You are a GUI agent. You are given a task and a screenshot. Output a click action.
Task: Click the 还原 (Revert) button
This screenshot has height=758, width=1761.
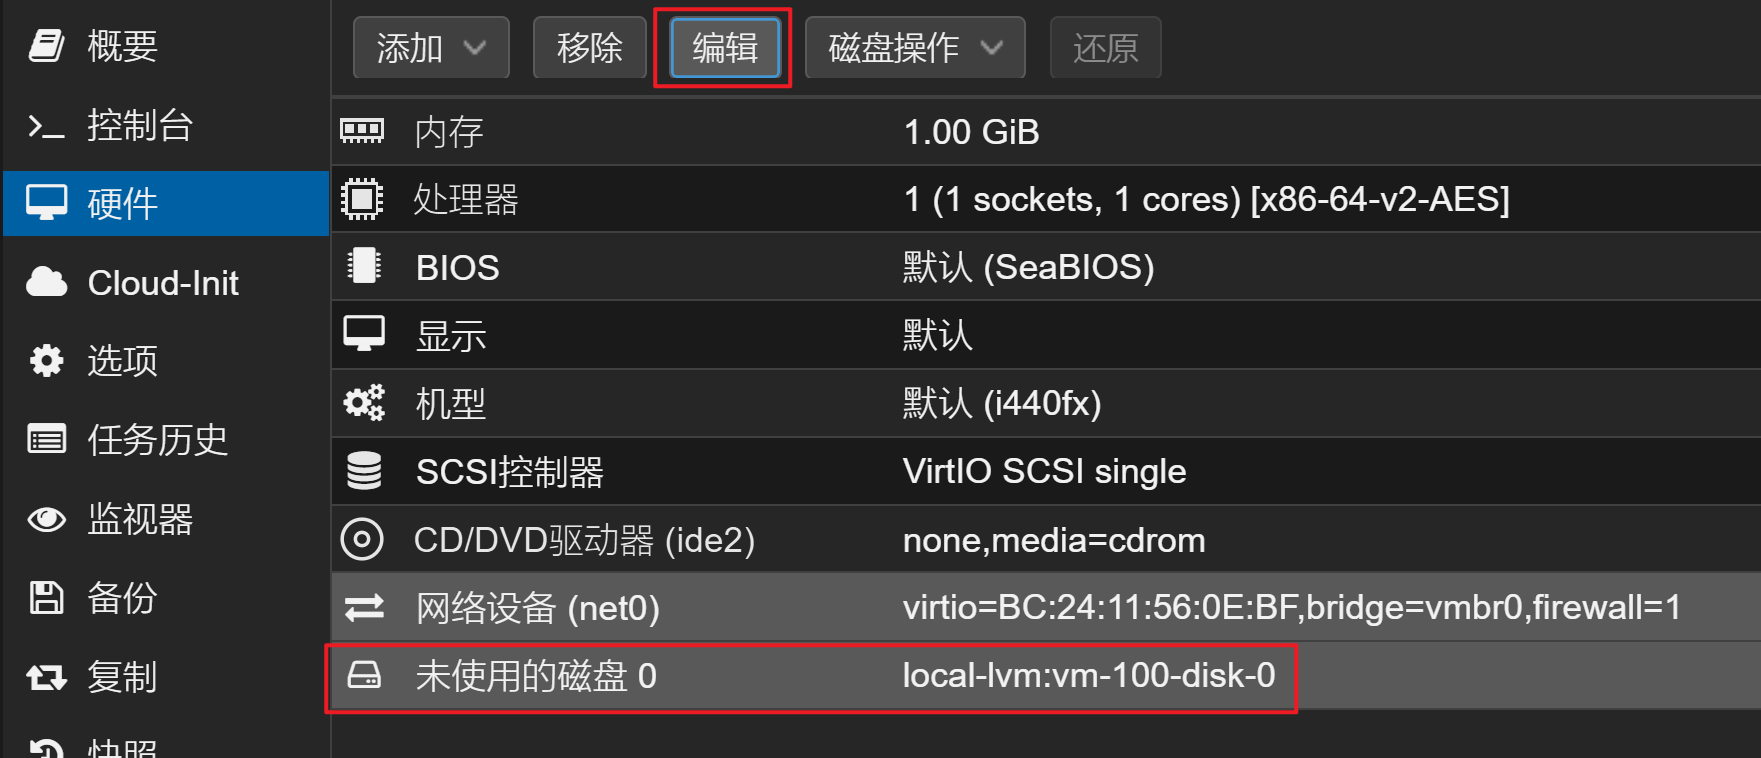pos(1105,48)
